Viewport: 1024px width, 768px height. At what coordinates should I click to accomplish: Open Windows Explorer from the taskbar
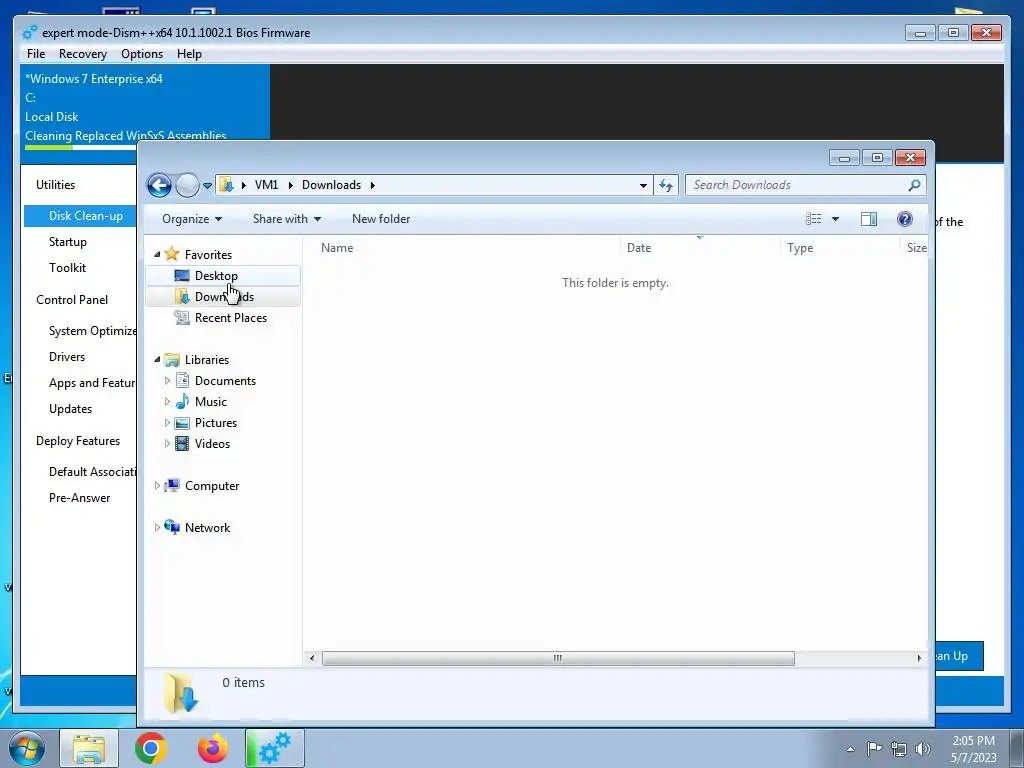[89, 748]
